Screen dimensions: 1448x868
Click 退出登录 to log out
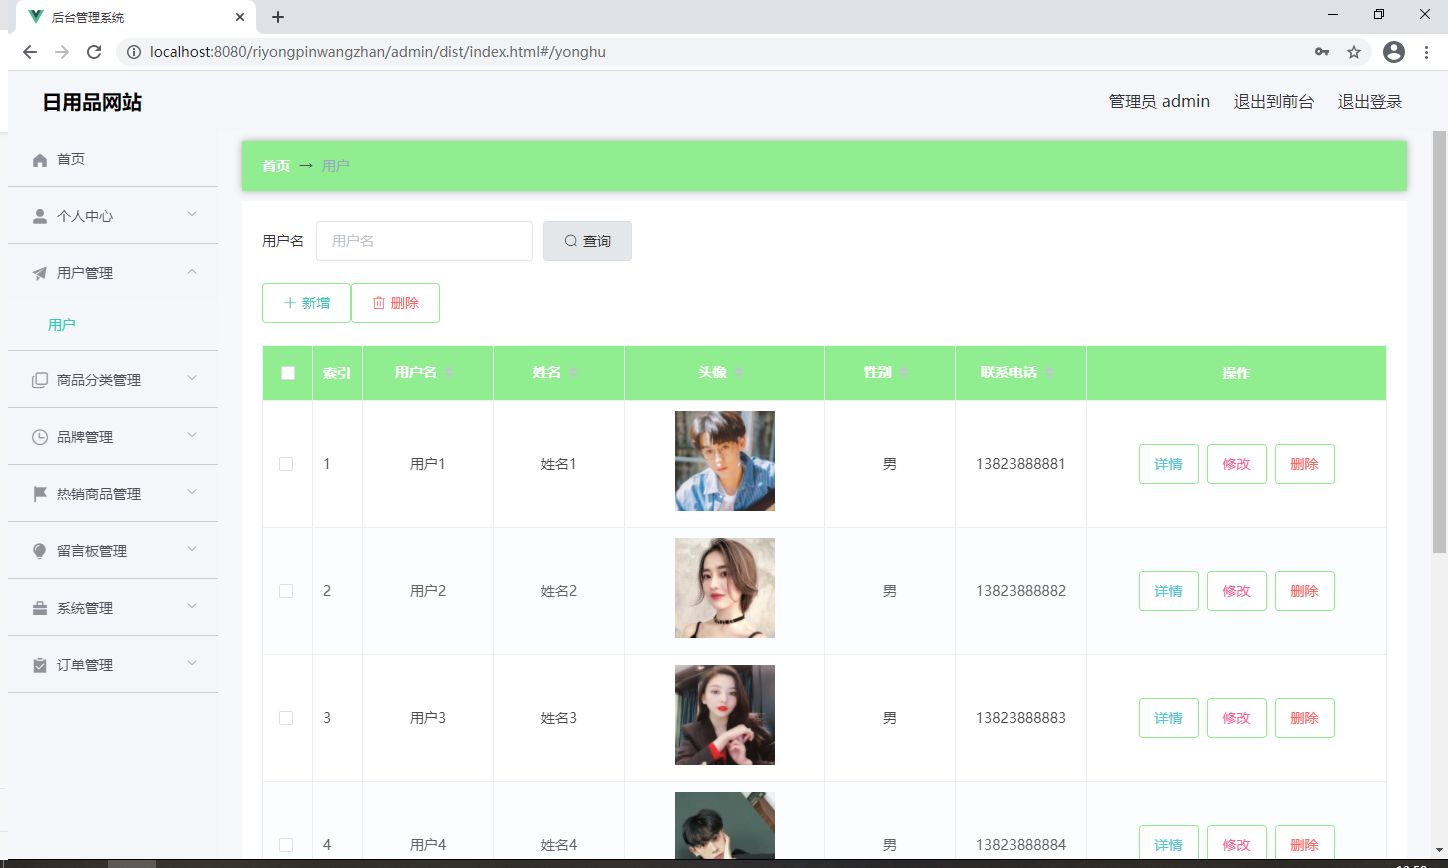point(1370,102)
